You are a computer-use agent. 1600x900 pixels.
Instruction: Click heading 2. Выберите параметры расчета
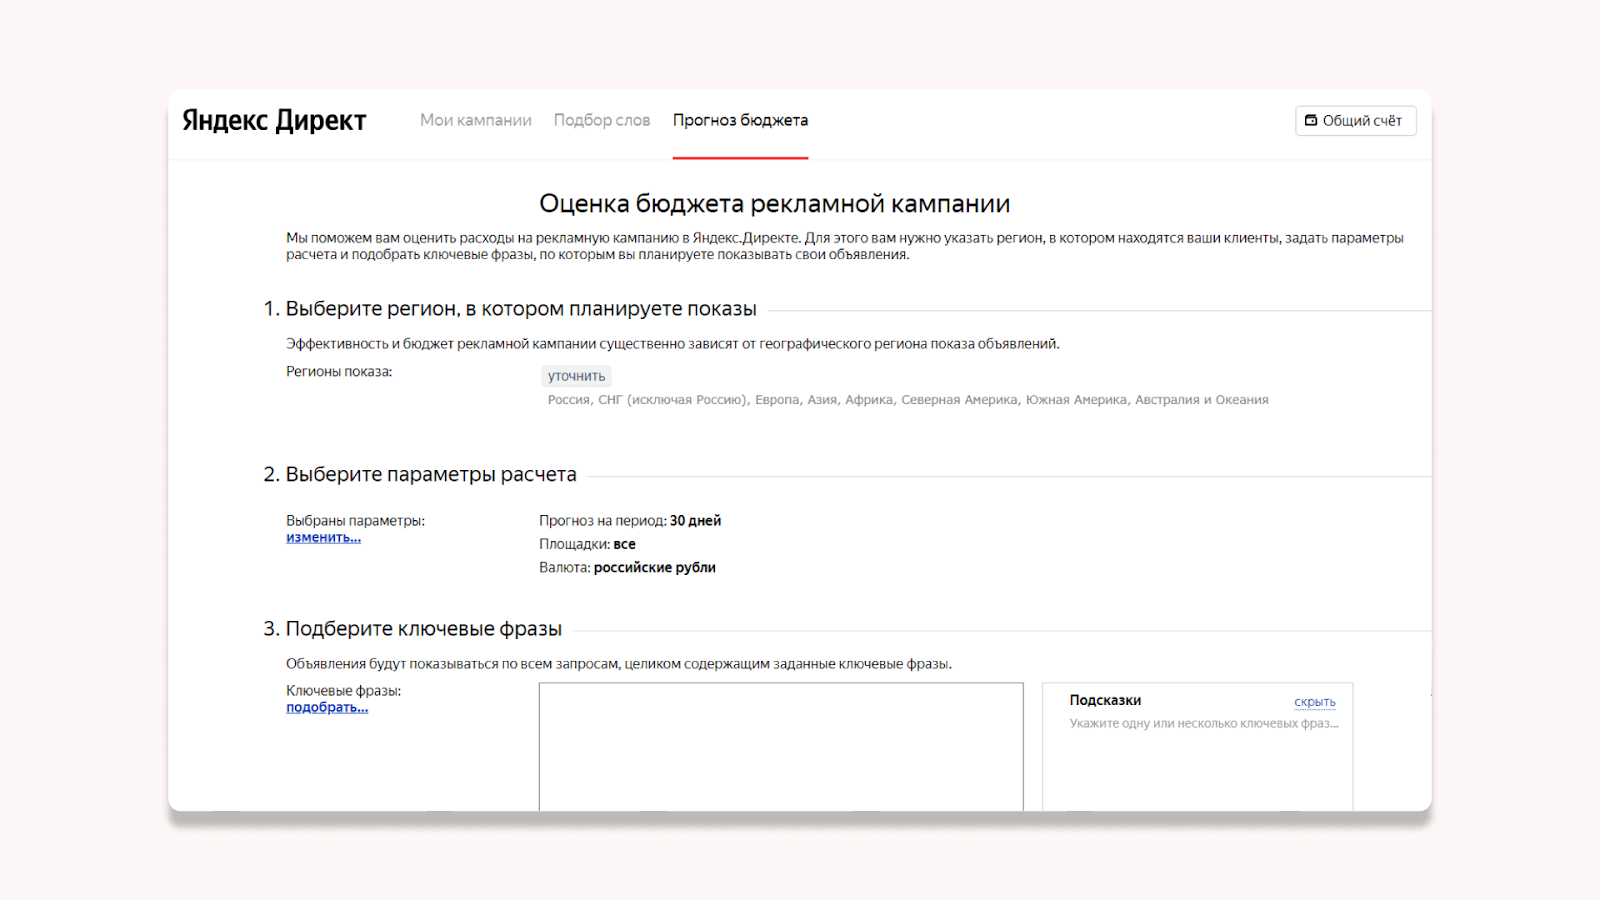[x=420, y=475]
